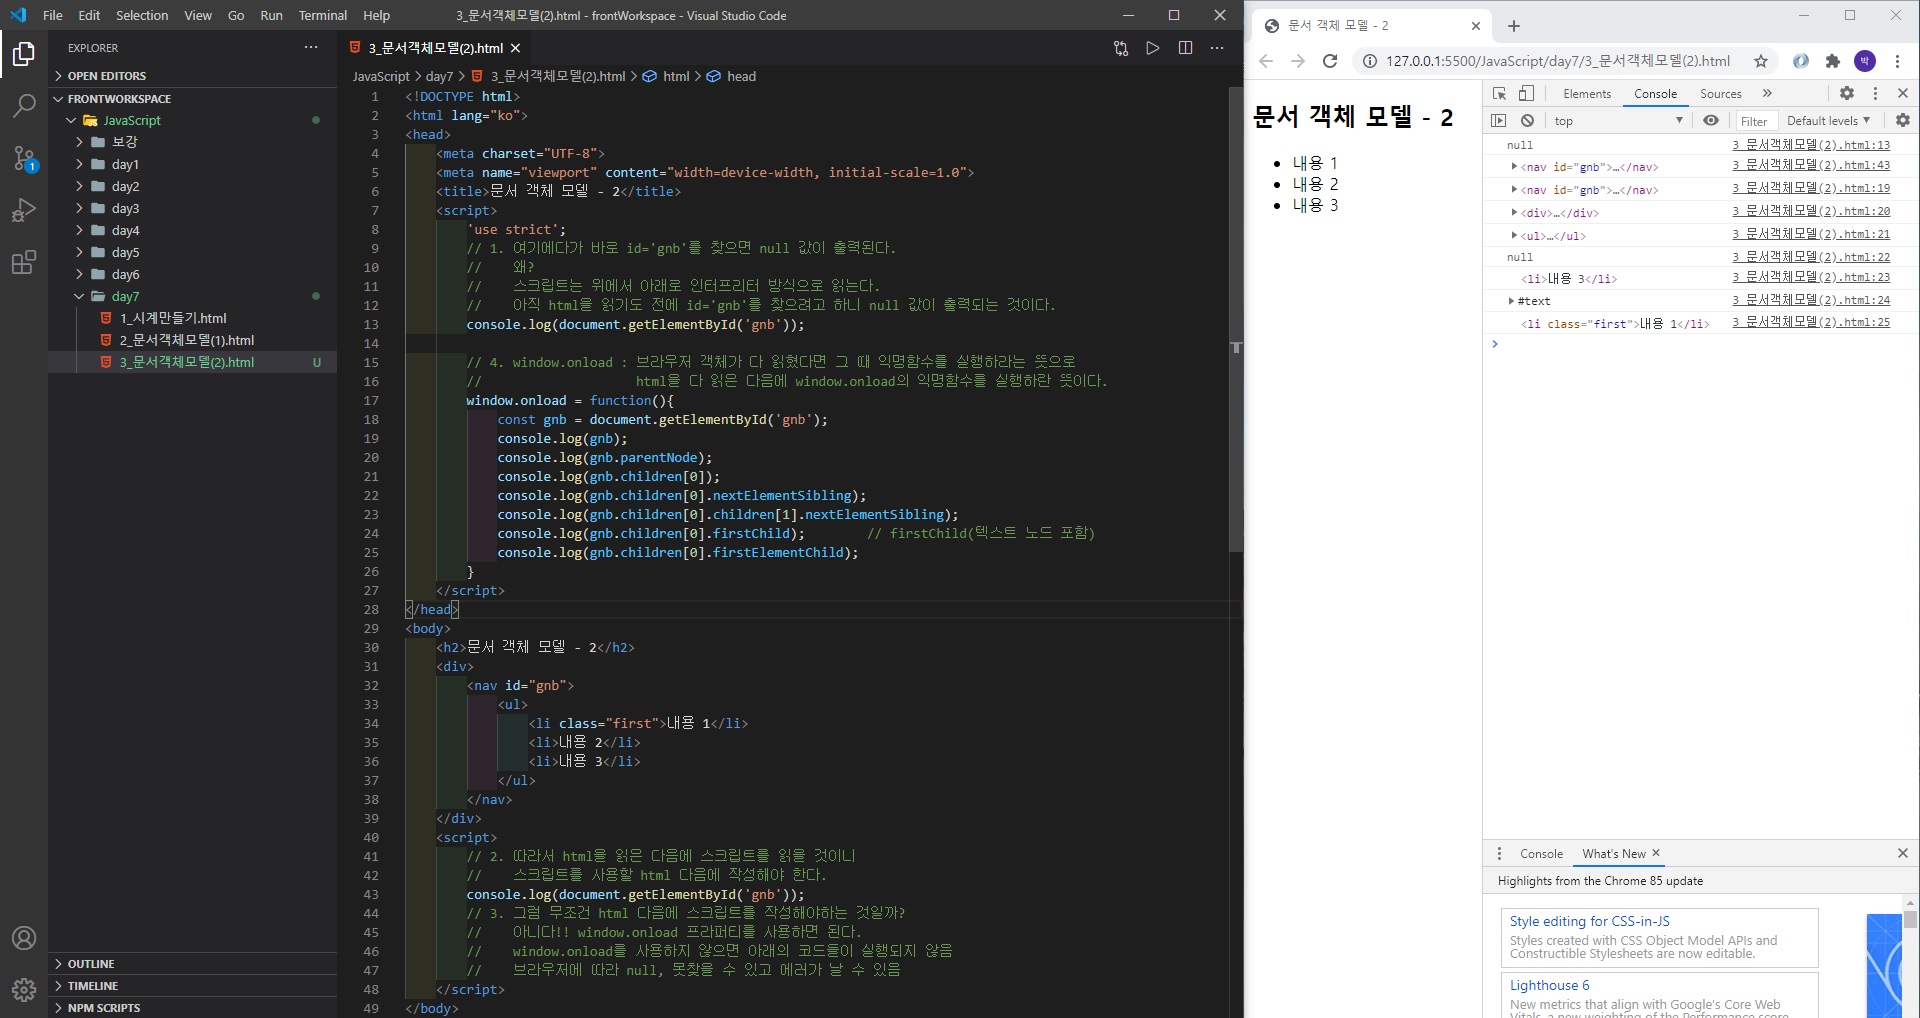Open editor More Actions ellipsis
1920x1018 pixels.
1217,48
